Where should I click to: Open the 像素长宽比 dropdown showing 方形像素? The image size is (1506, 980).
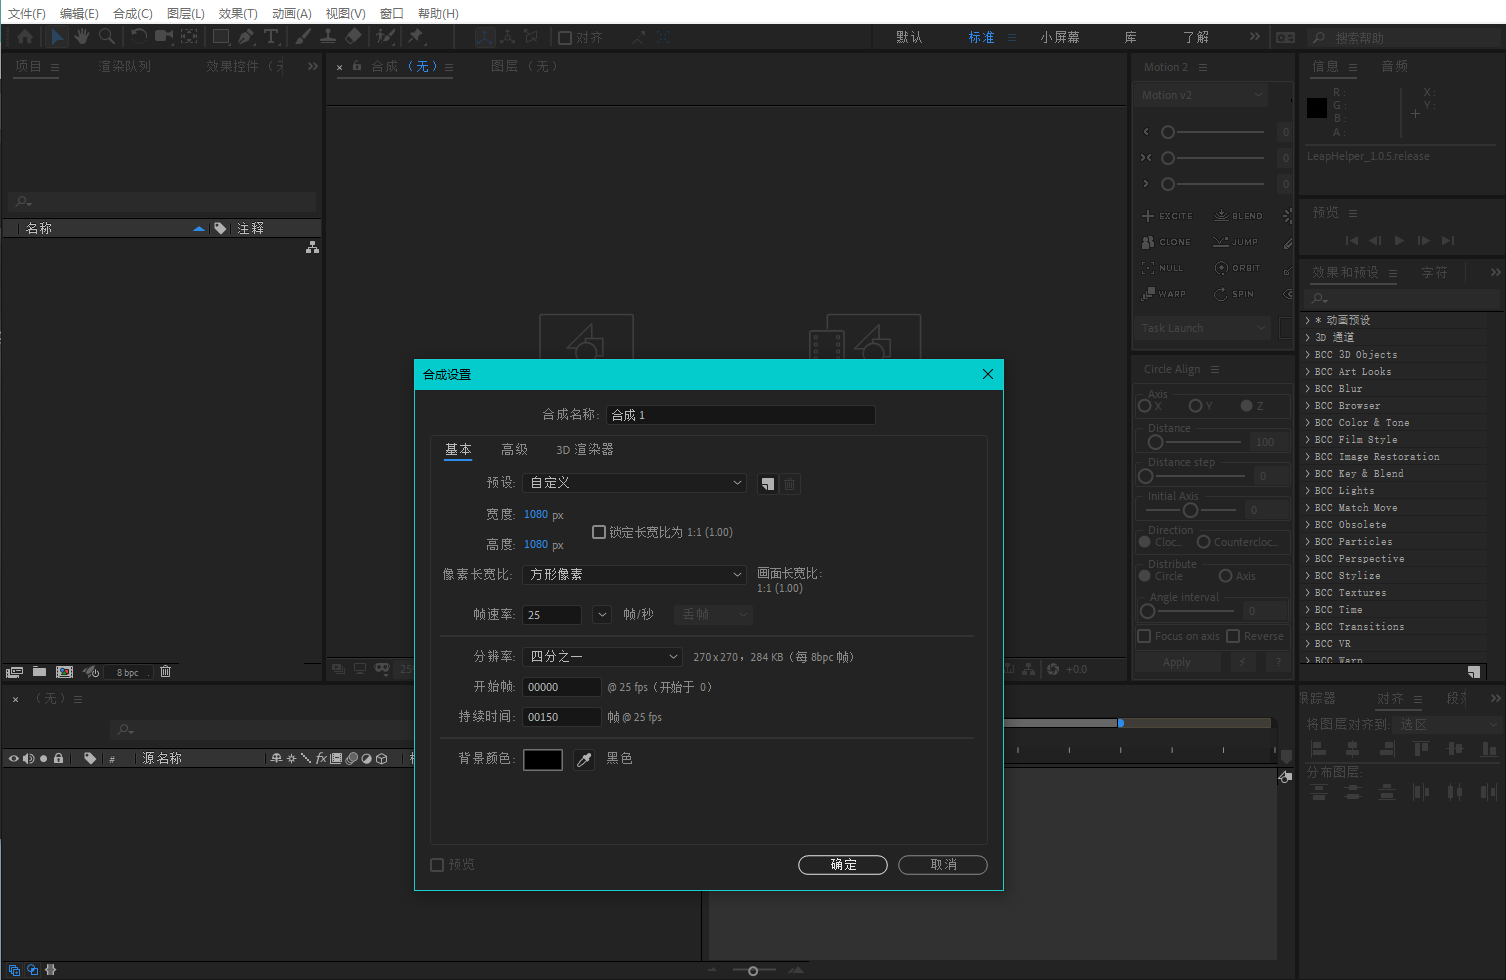point(635,575)
